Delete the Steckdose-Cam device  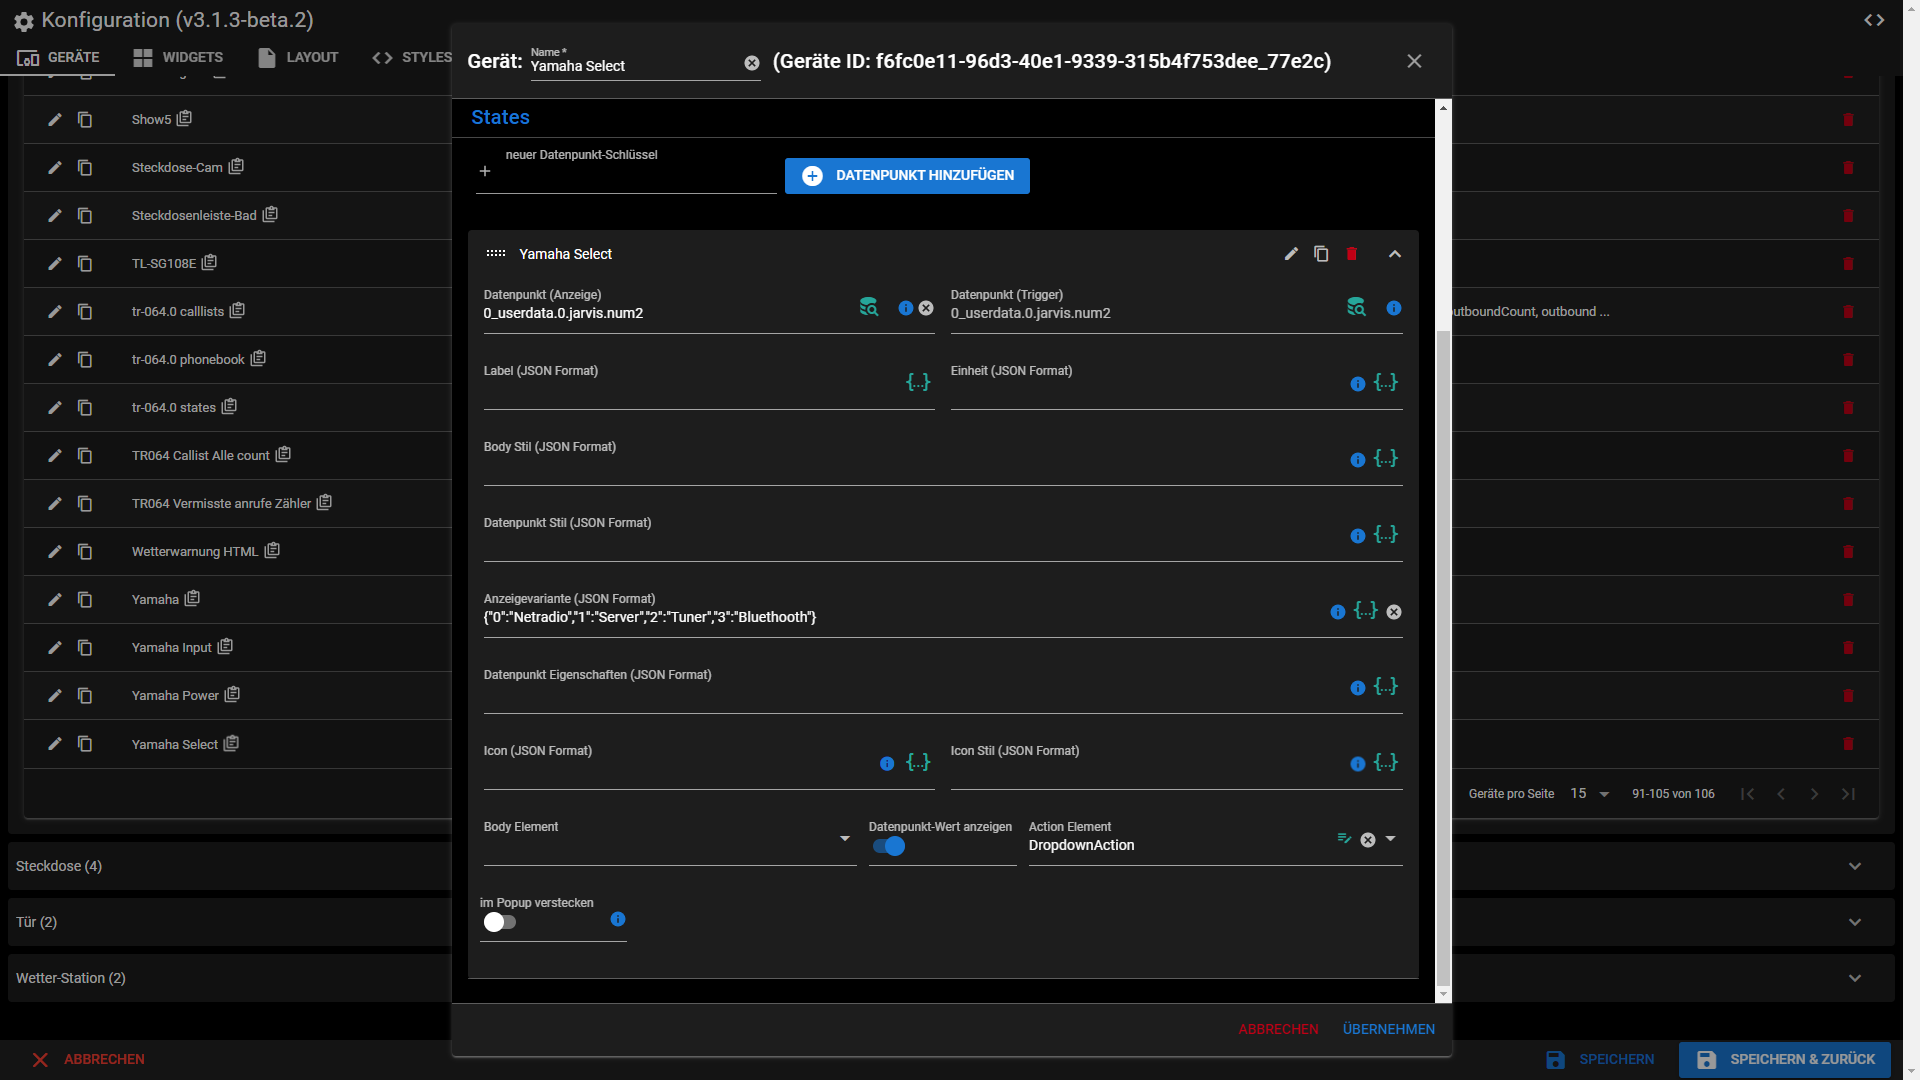coord(1848,168)
